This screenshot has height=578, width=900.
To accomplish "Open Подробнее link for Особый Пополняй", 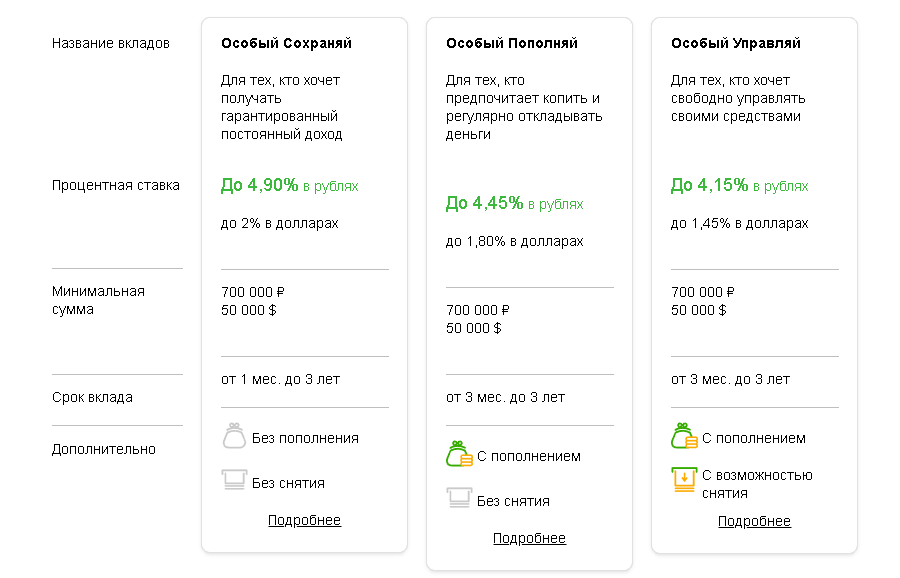I will pos(529,538).
